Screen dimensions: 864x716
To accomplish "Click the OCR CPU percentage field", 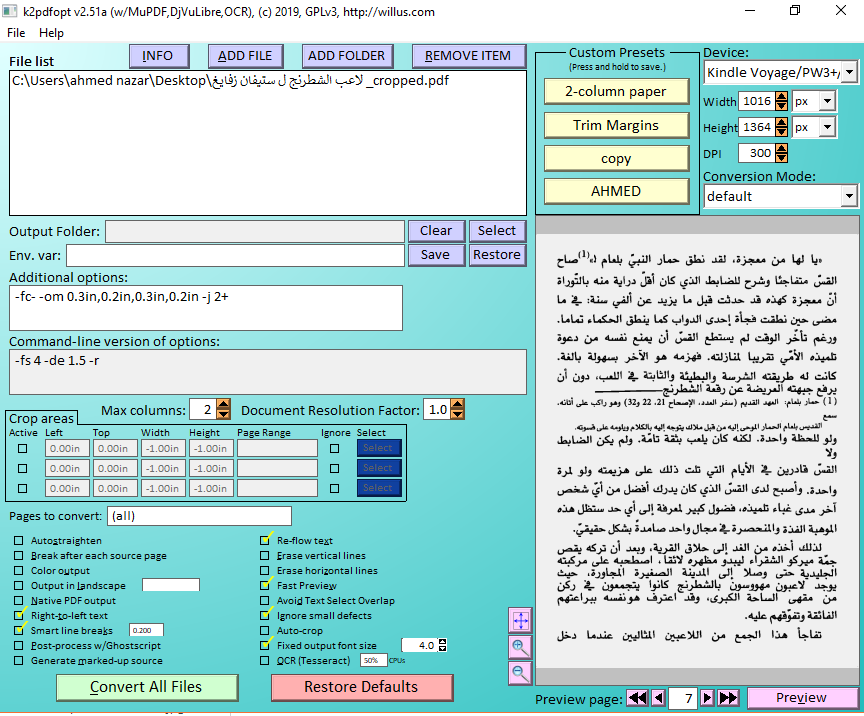I will (373, 660).
